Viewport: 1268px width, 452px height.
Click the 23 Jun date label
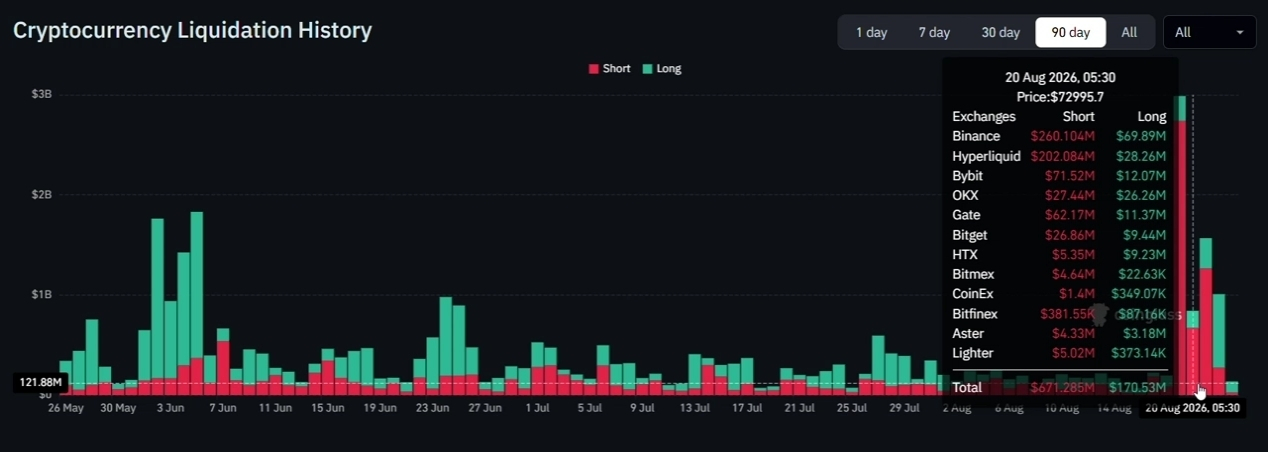pyautogui.click(x=432, y=408)
